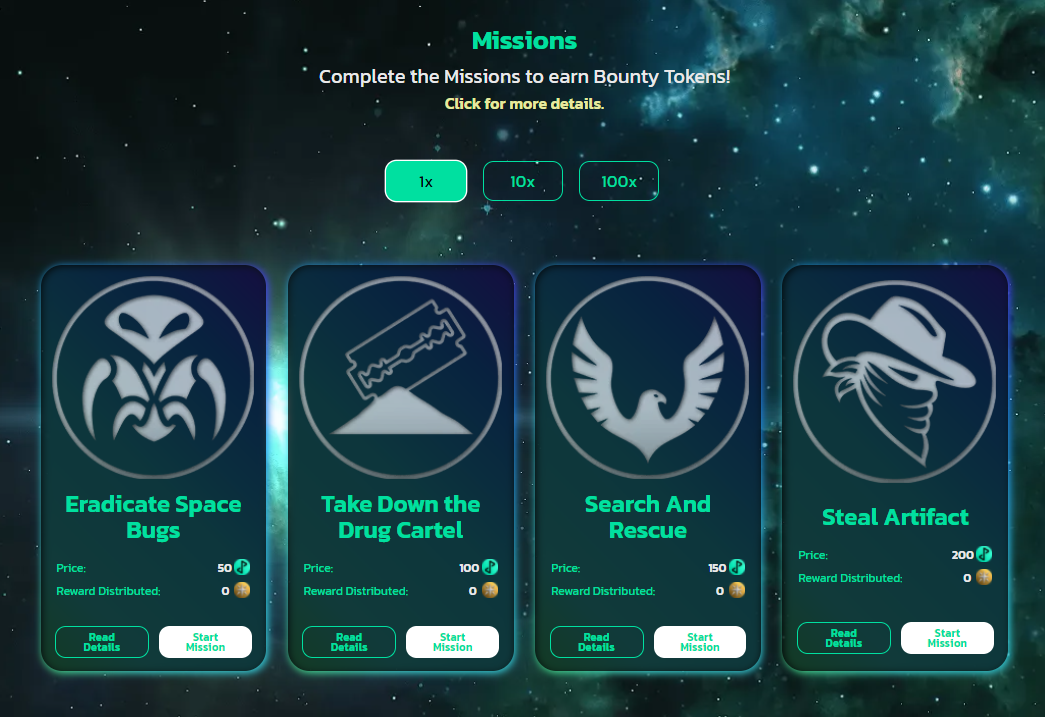Click token icon beside price 50

coord(242,568)
